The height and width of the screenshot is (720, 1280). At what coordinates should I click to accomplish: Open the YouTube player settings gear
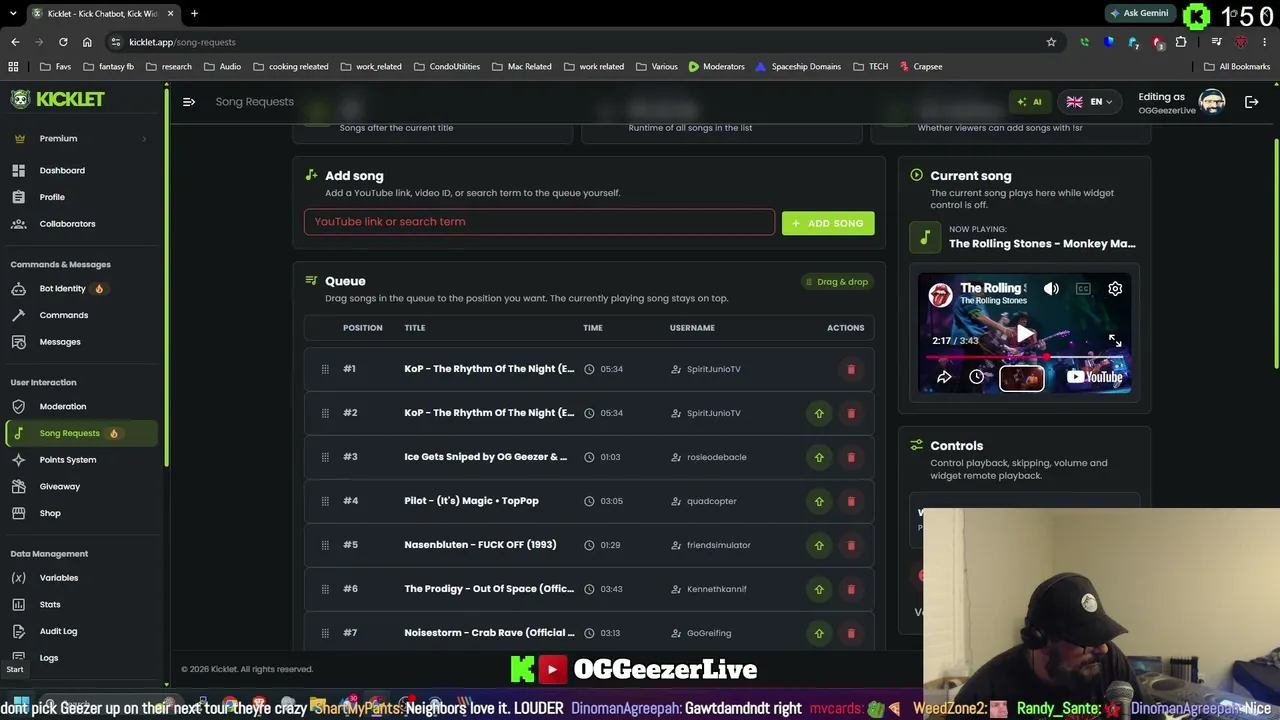click(x=1115, y=289)
